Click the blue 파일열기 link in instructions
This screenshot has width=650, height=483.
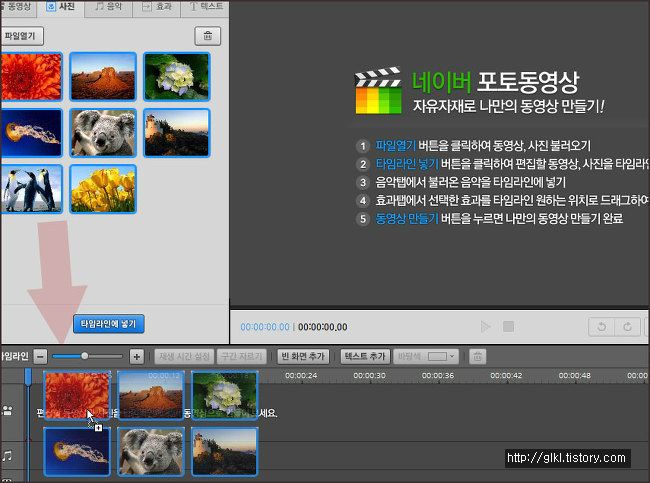coord(395,146)
